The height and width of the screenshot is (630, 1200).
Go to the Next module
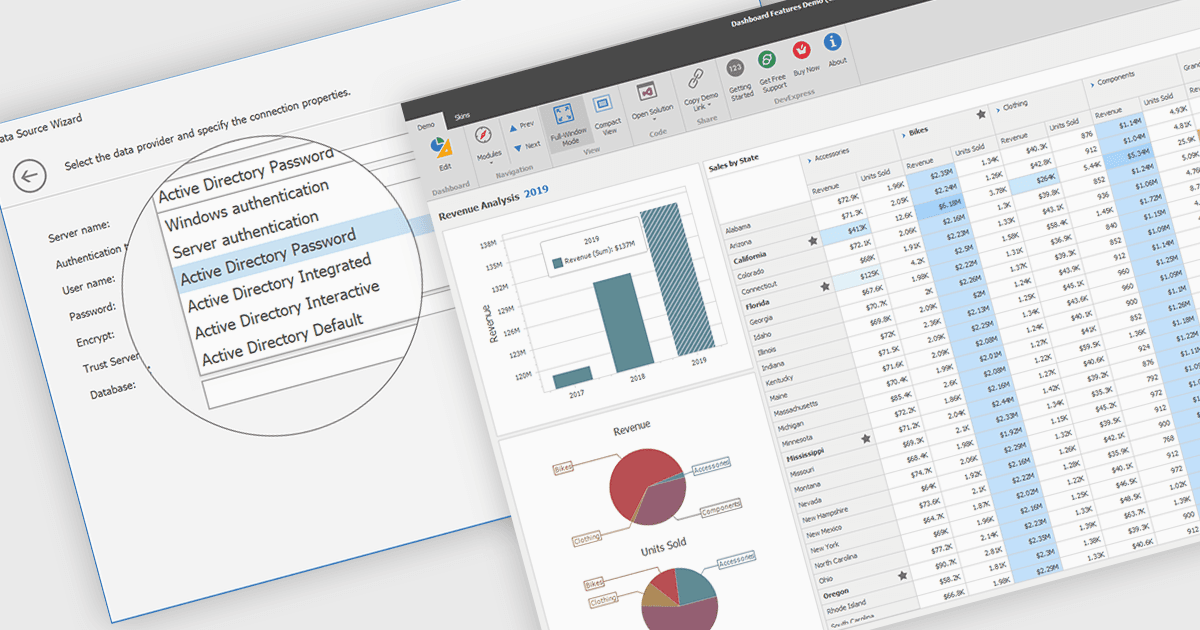click(527, 145)
